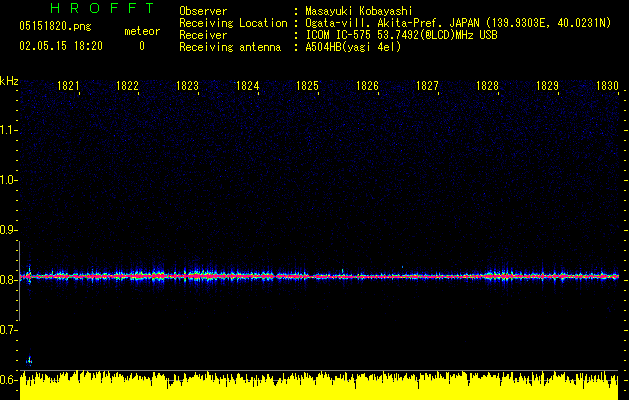Click time marker 1828

pos(487,86)
